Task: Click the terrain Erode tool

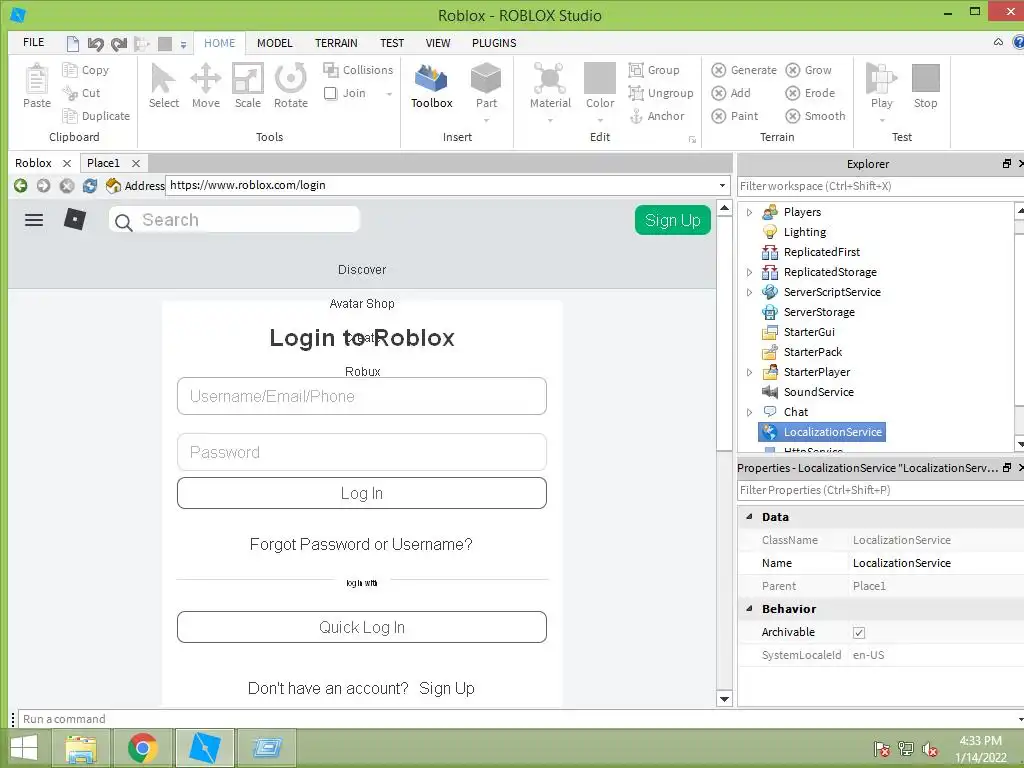Action: [x=810, y=93]
